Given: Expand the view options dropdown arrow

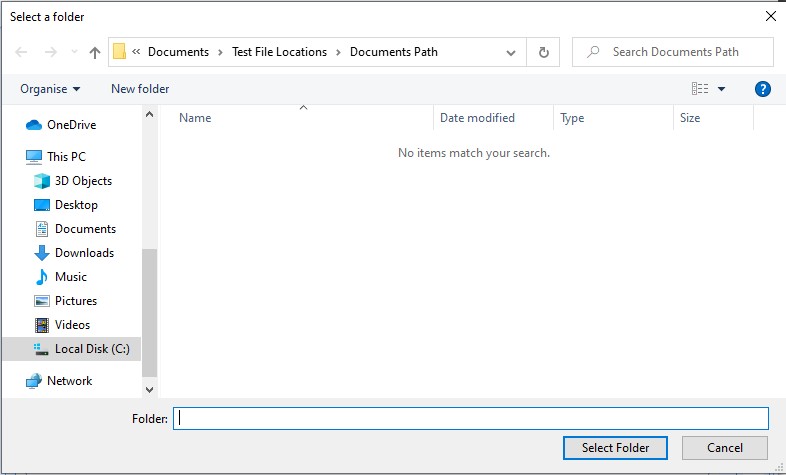Looking at the screenshot, I should tap(721, 89).
